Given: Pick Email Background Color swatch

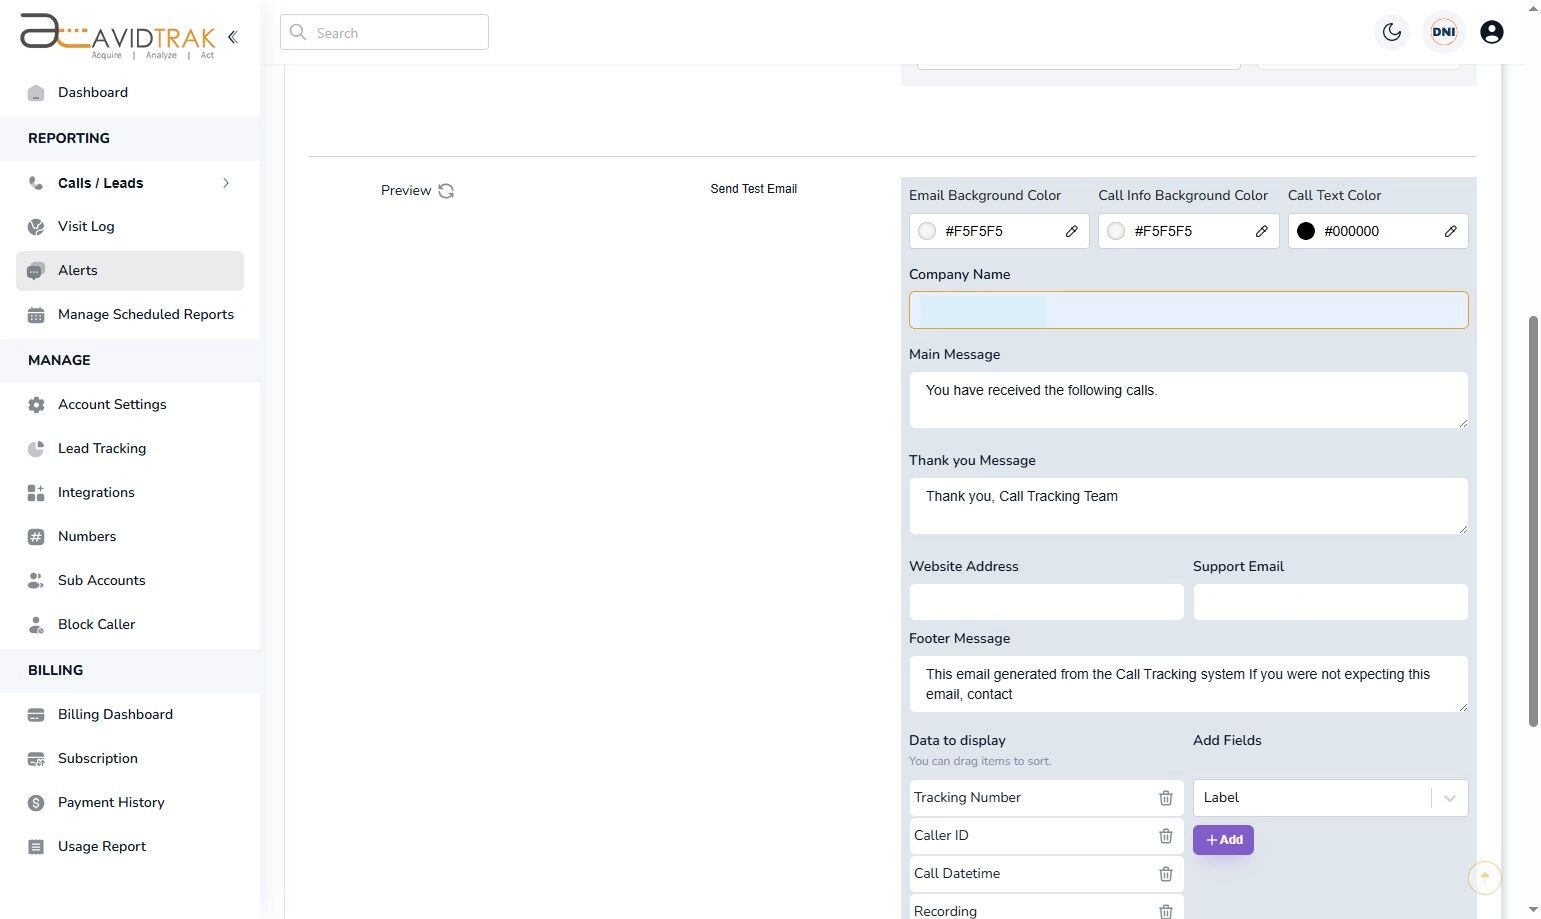Looking at the screenshot, I should pos(927,231).
